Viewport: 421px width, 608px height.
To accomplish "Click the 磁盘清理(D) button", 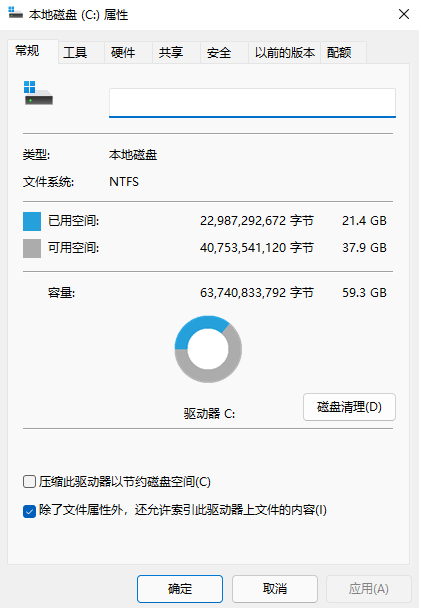I will tap(349, 407).
